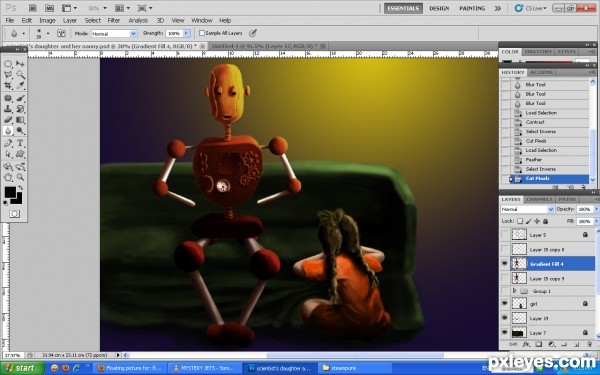Viewport: 600px width, 375px height.
Task: Select the Crop tool in toolbox
Action: tap(8, 85)
